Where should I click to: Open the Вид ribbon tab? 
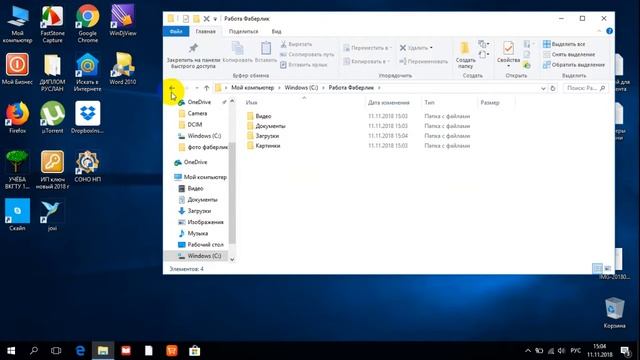[276, 31]
